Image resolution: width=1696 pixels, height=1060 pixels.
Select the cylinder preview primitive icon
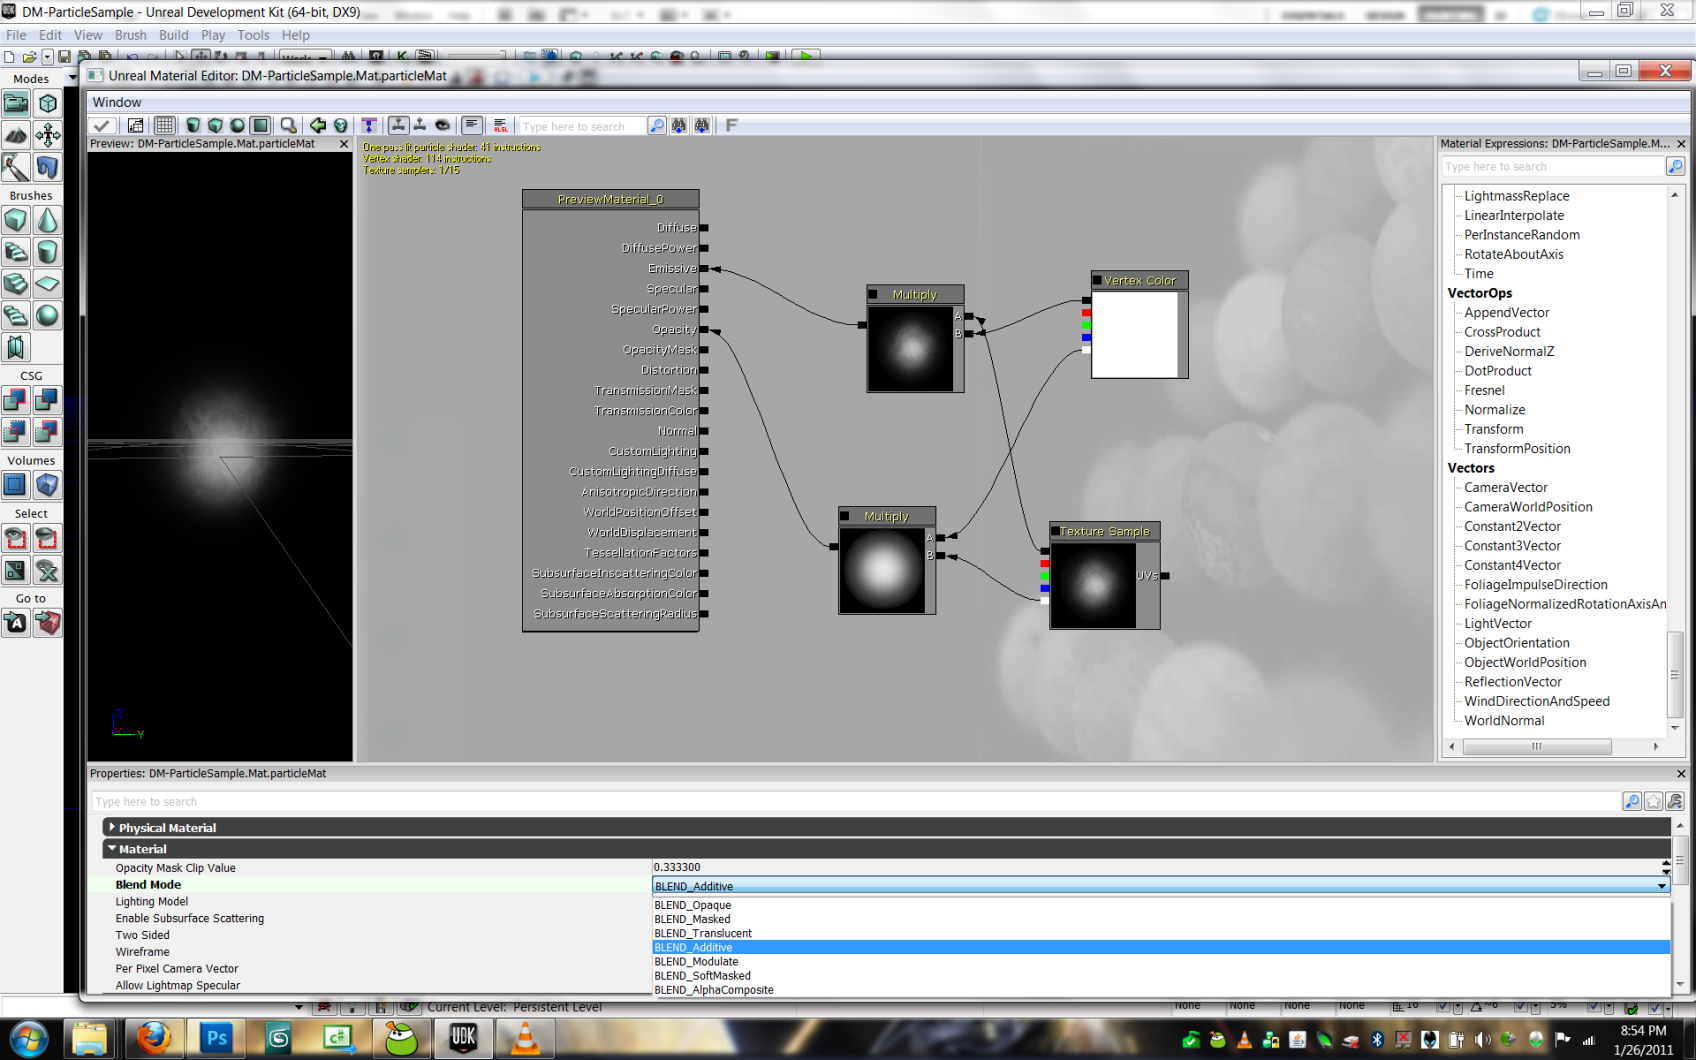tap(193, 125)
